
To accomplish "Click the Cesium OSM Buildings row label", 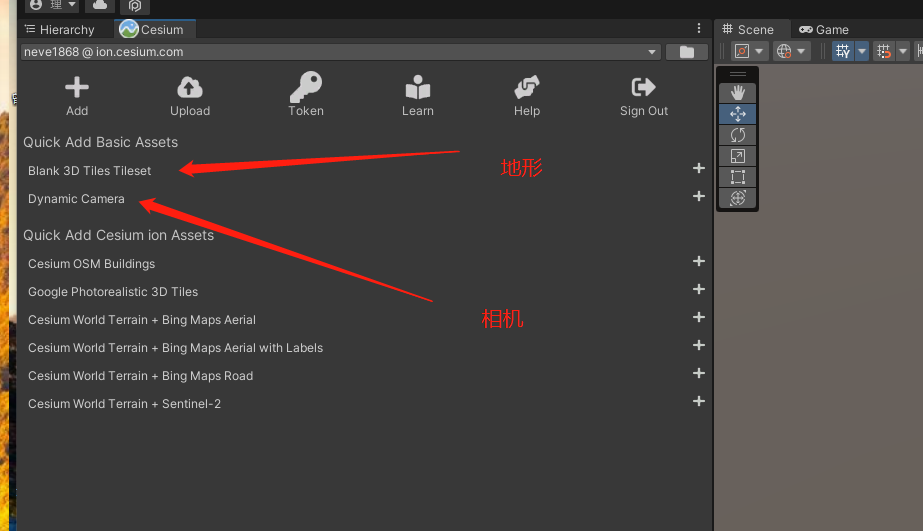I will click(91, 264).
